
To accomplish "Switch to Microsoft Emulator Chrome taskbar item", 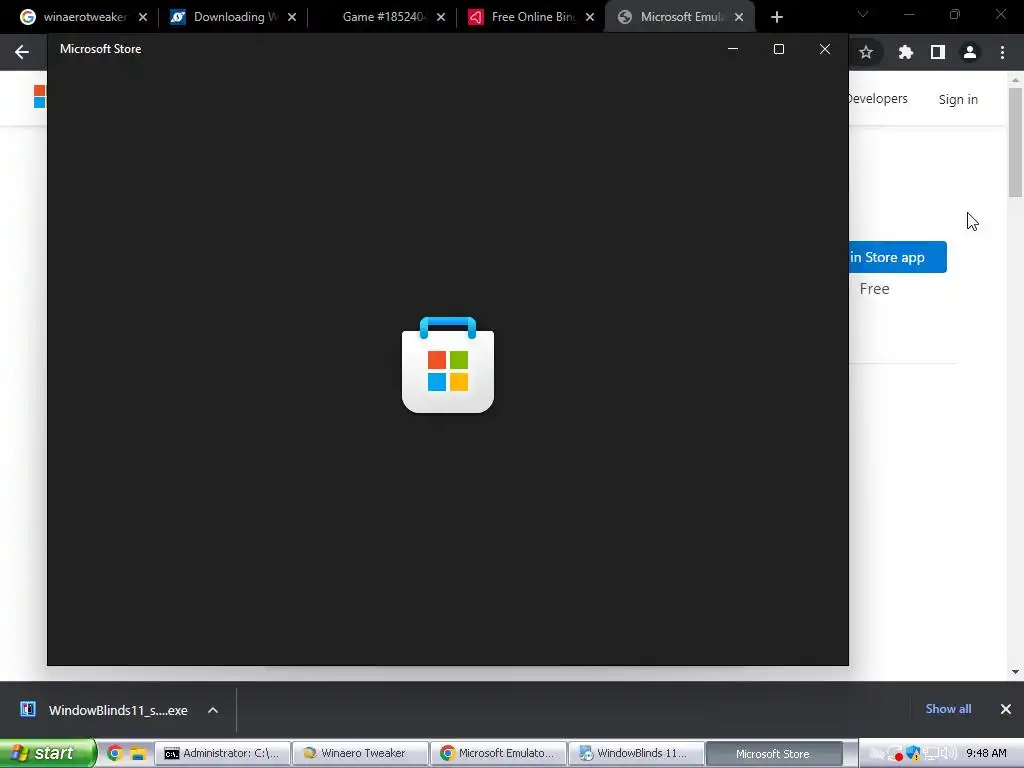I will tap(498, 753).
